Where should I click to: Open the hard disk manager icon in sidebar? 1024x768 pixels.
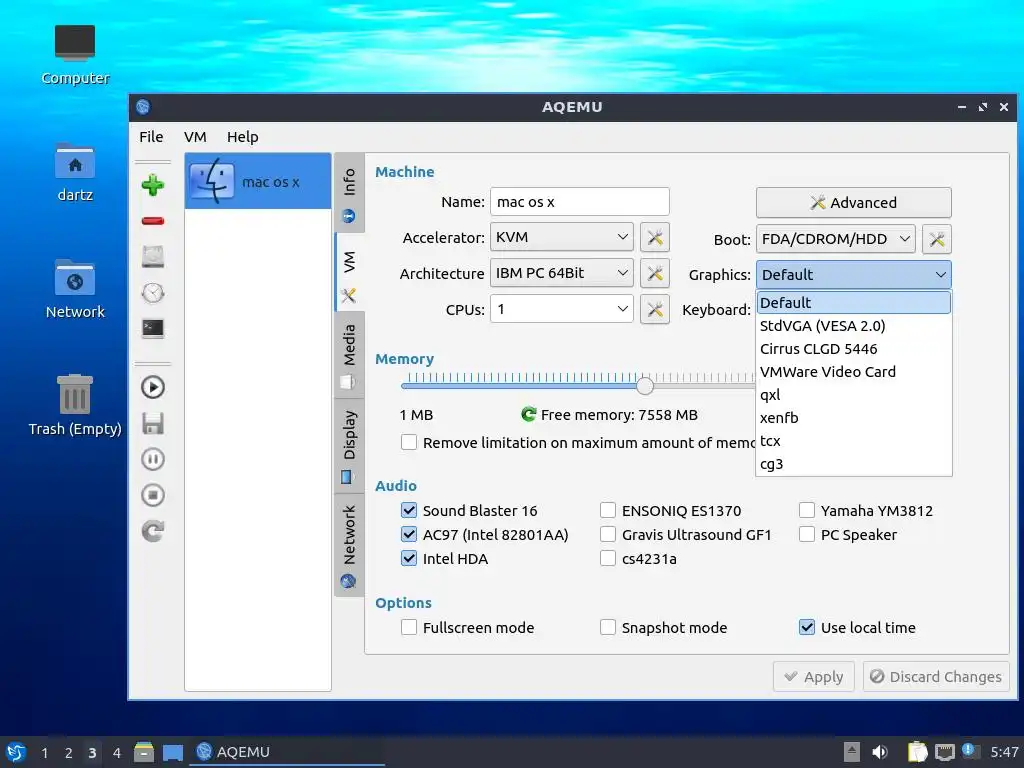pos(153,257)
